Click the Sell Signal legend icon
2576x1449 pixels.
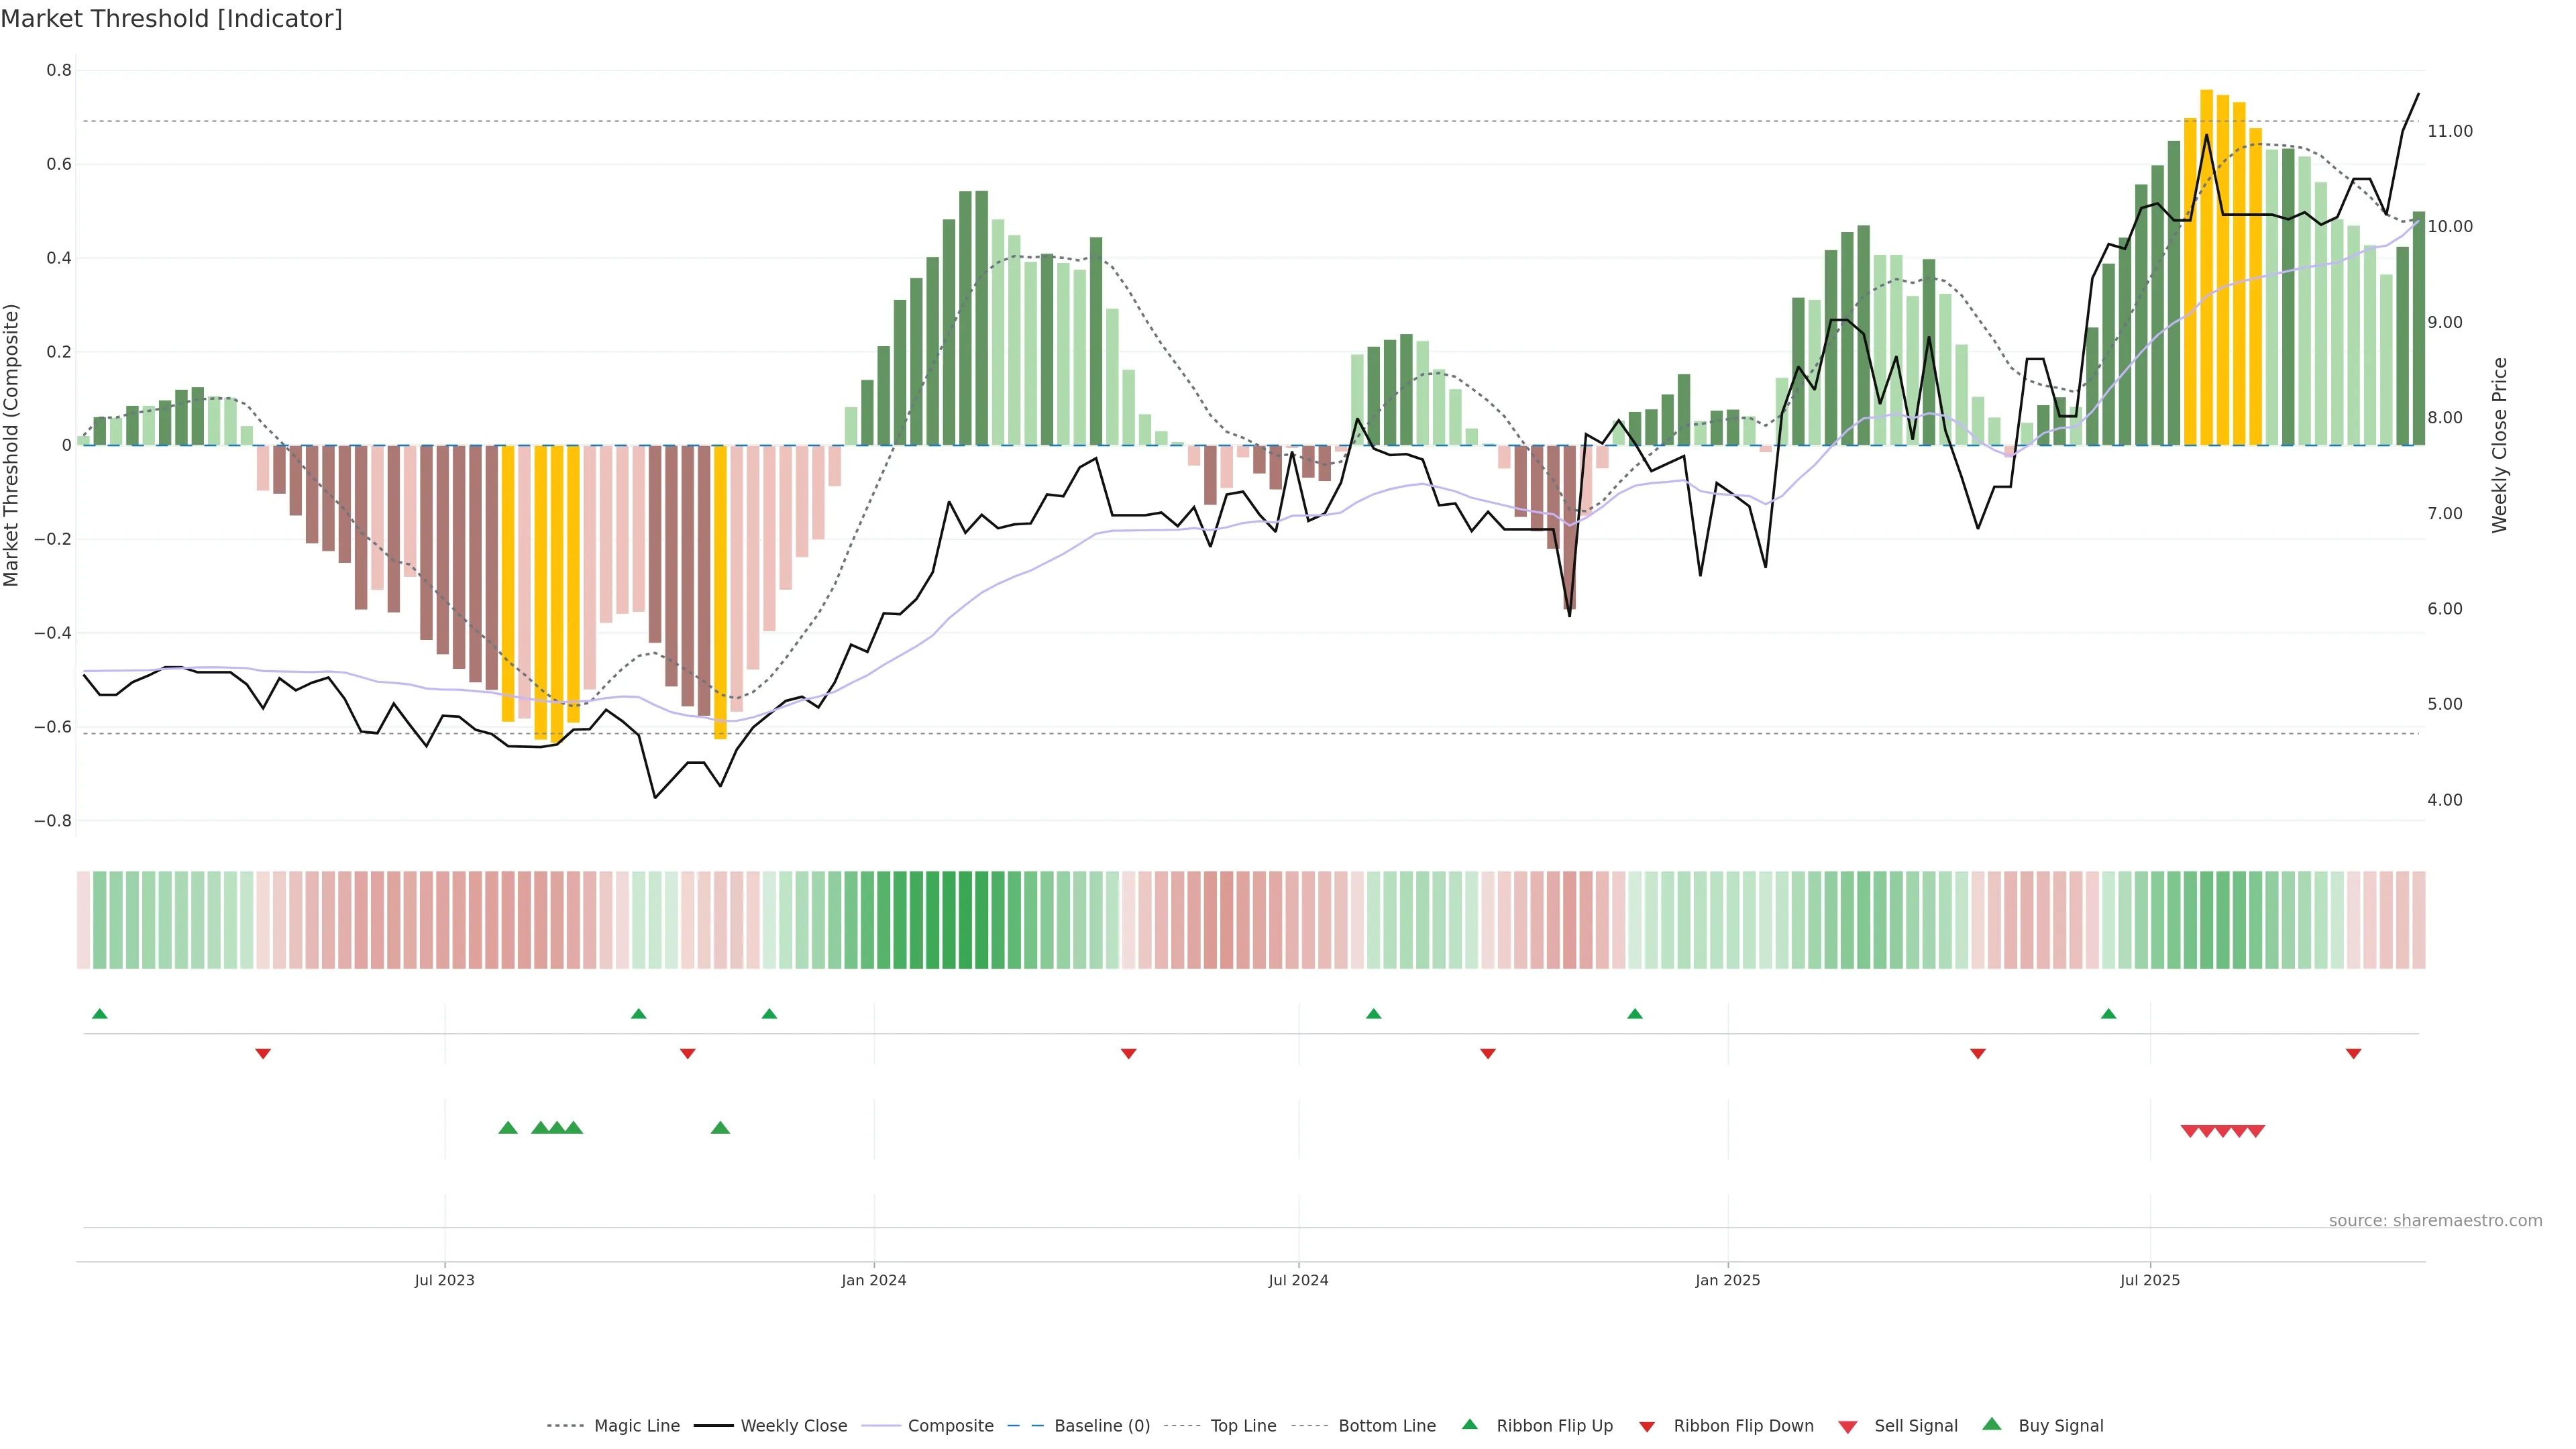pyautogui.click(x=1848, y=1426)
